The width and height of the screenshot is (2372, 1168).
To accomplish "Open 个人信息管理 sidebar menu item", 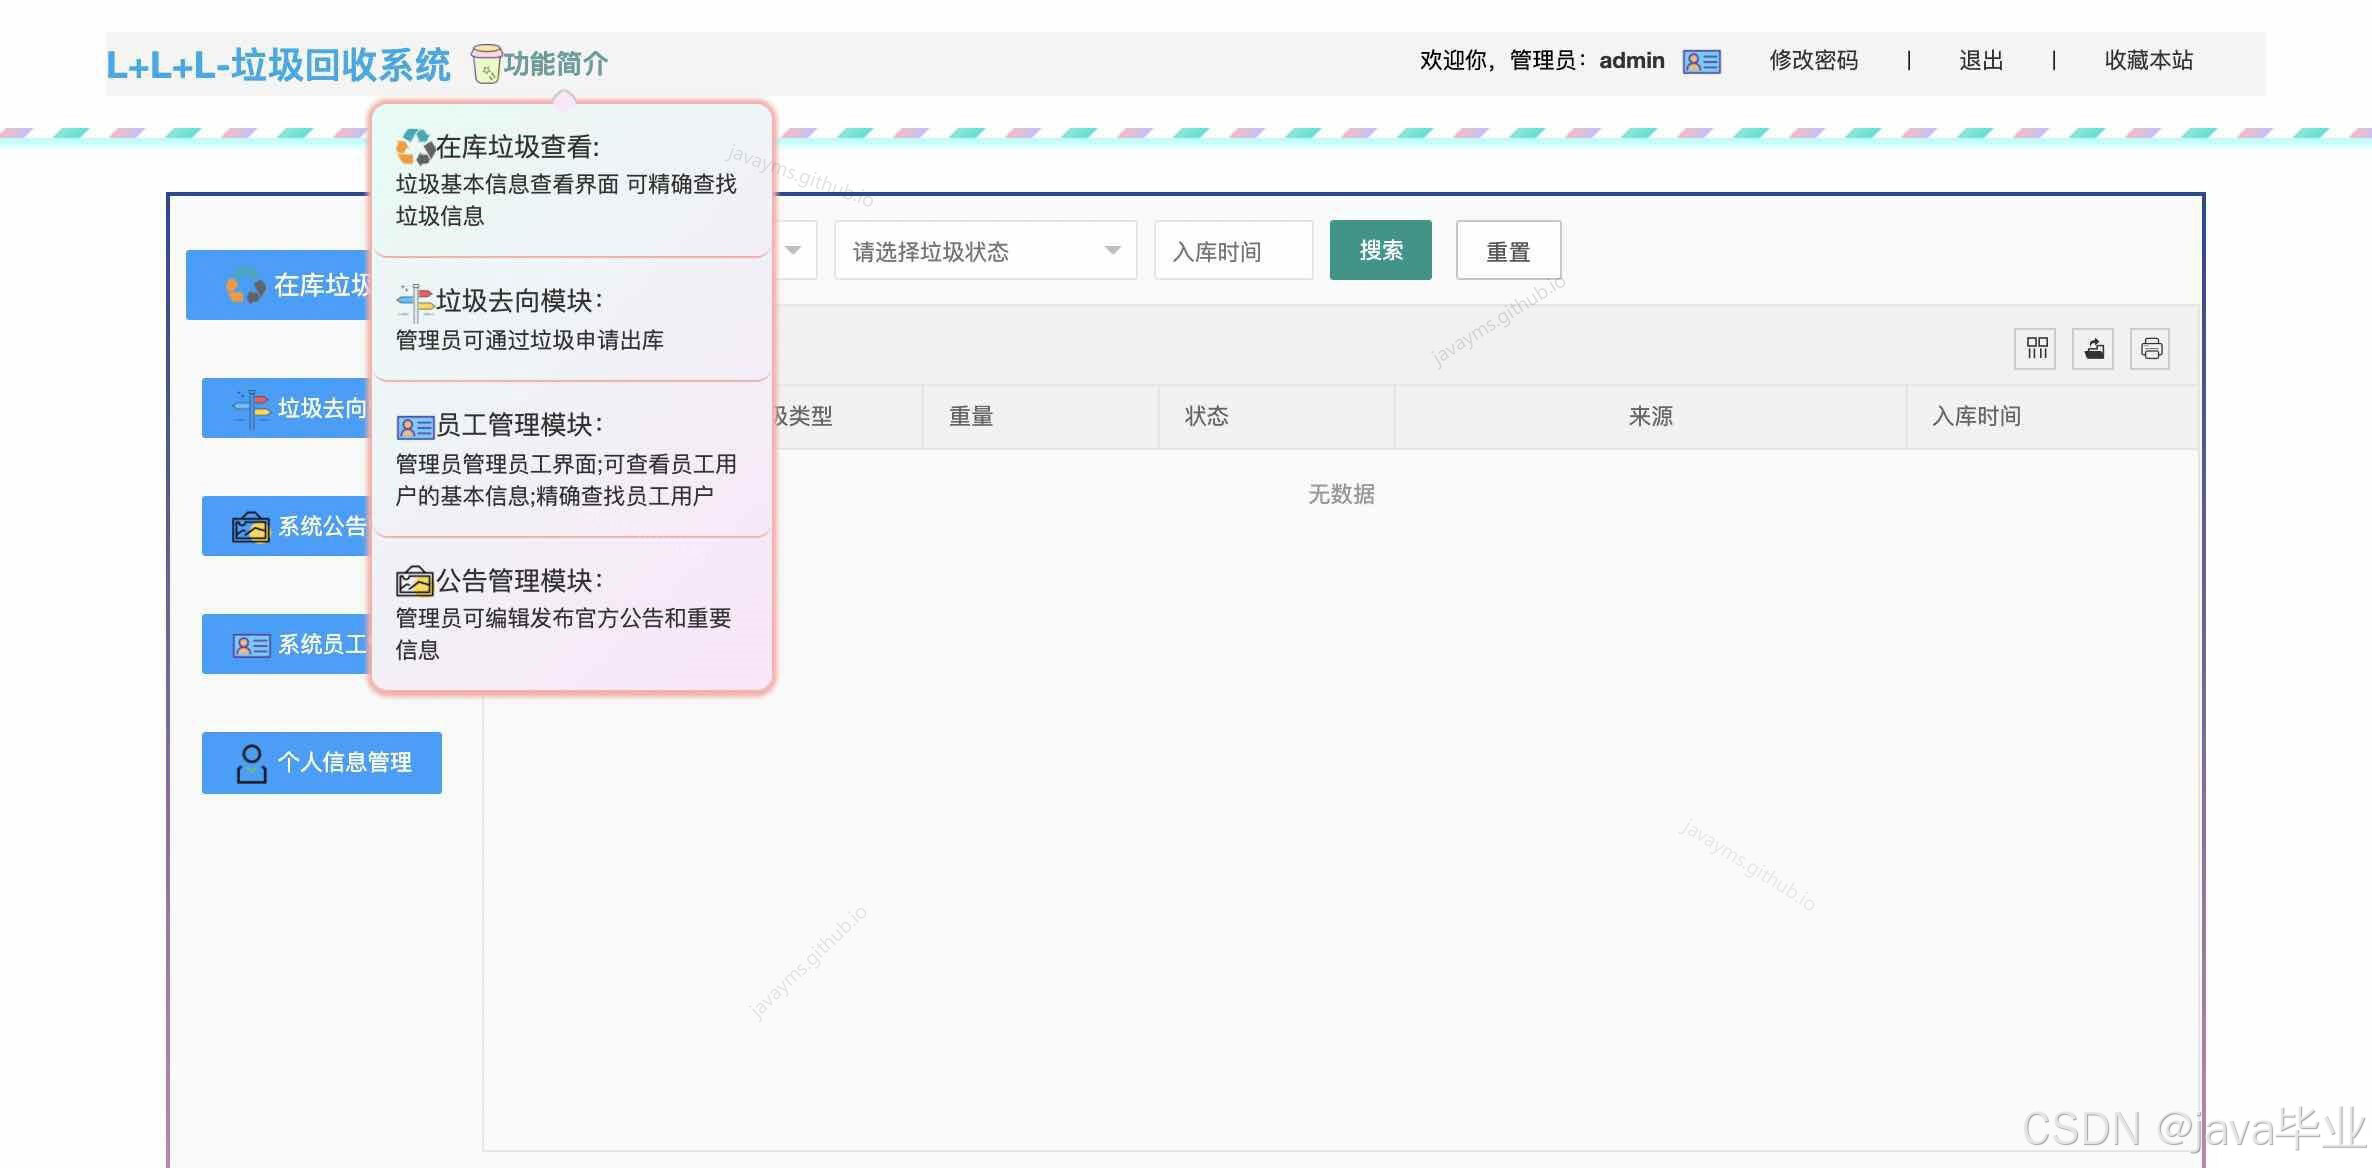I will (x=322, y=763).
